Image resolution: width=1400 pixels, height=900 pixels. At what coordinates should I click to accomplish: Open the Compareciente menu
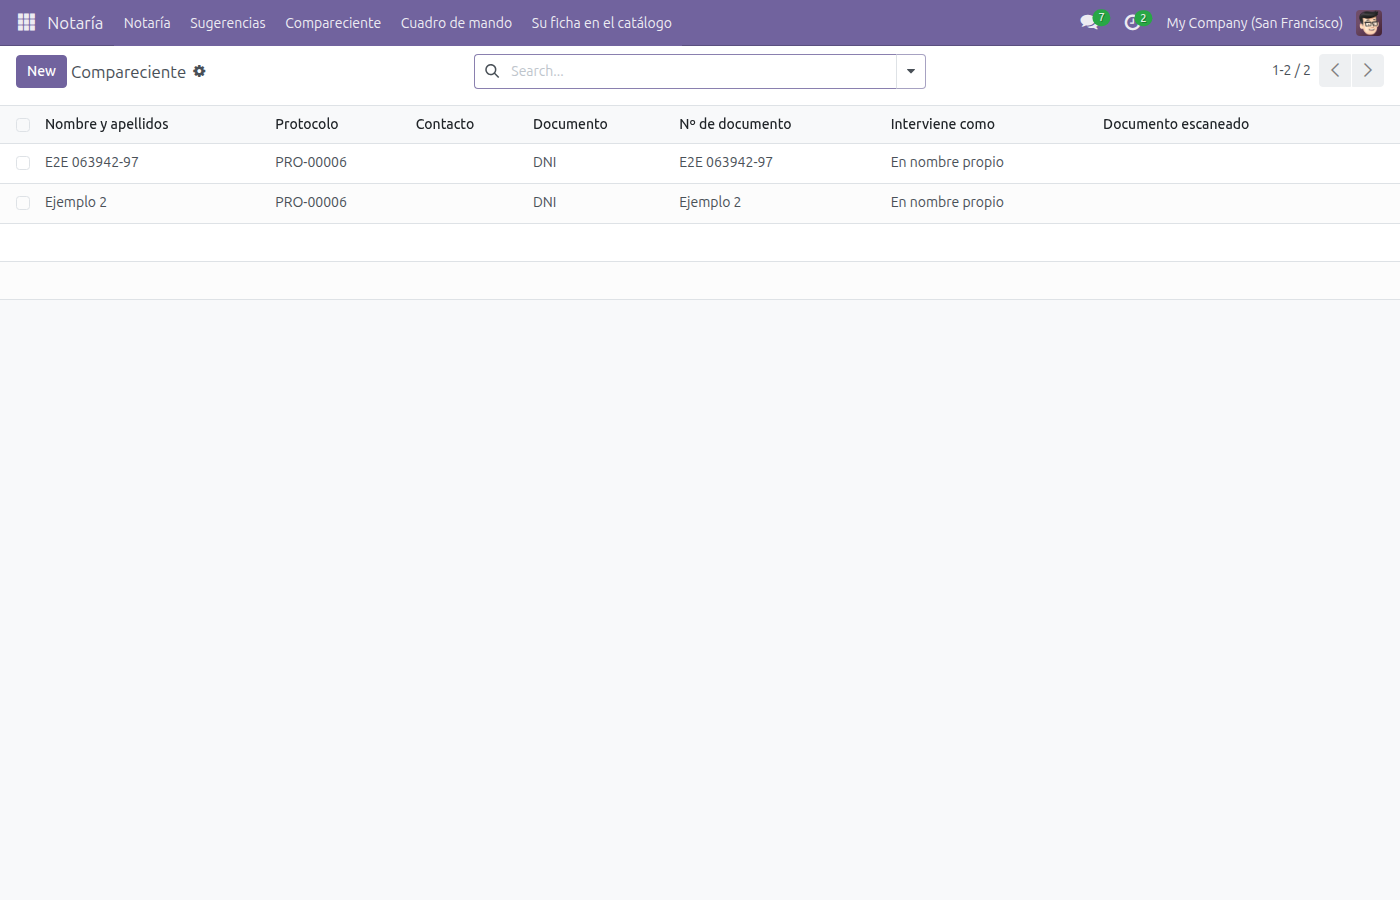[333, 22]
